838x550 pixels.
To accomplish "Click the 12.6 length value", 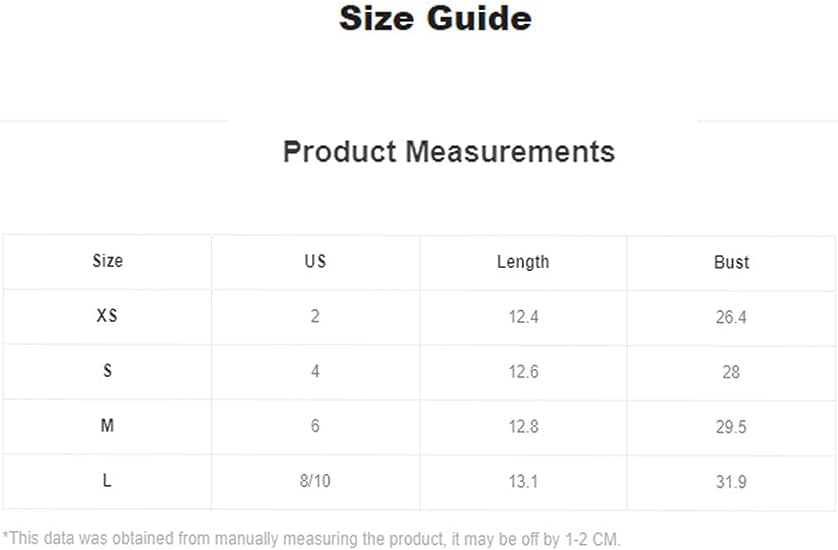I will (x=523, y=372).
